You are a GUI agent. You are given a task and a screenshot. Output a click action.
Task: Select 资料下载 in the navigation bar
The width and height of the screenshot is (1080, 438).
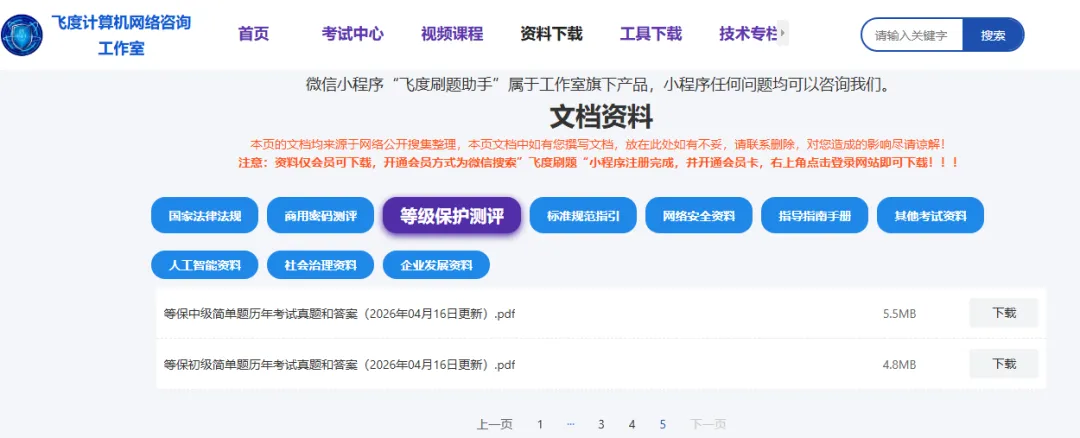pos(552,34)
